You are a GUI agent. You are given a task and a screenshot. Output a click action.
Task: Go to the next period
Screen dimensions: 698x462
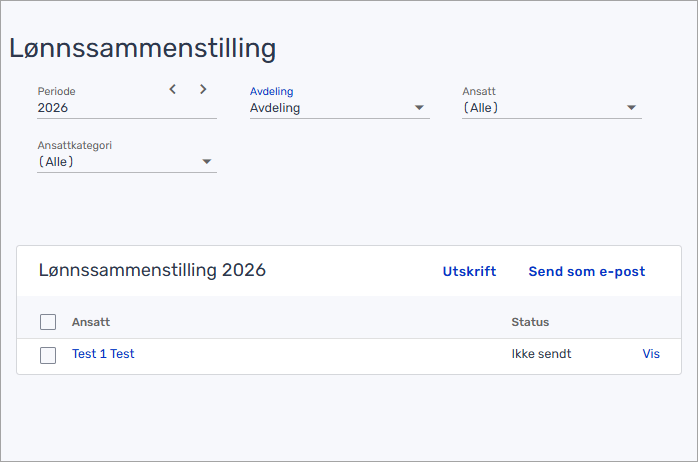(x=203, y=89)
